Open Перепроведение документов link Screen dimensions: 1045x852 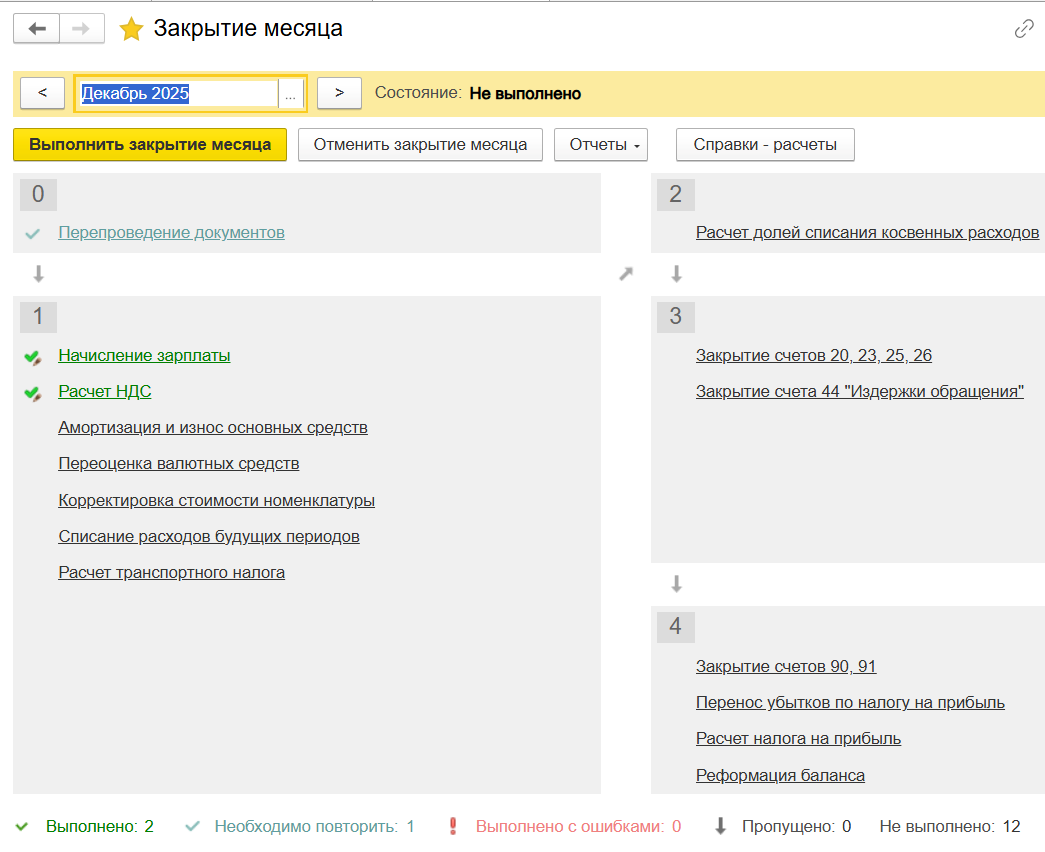(x=171, y=233)
